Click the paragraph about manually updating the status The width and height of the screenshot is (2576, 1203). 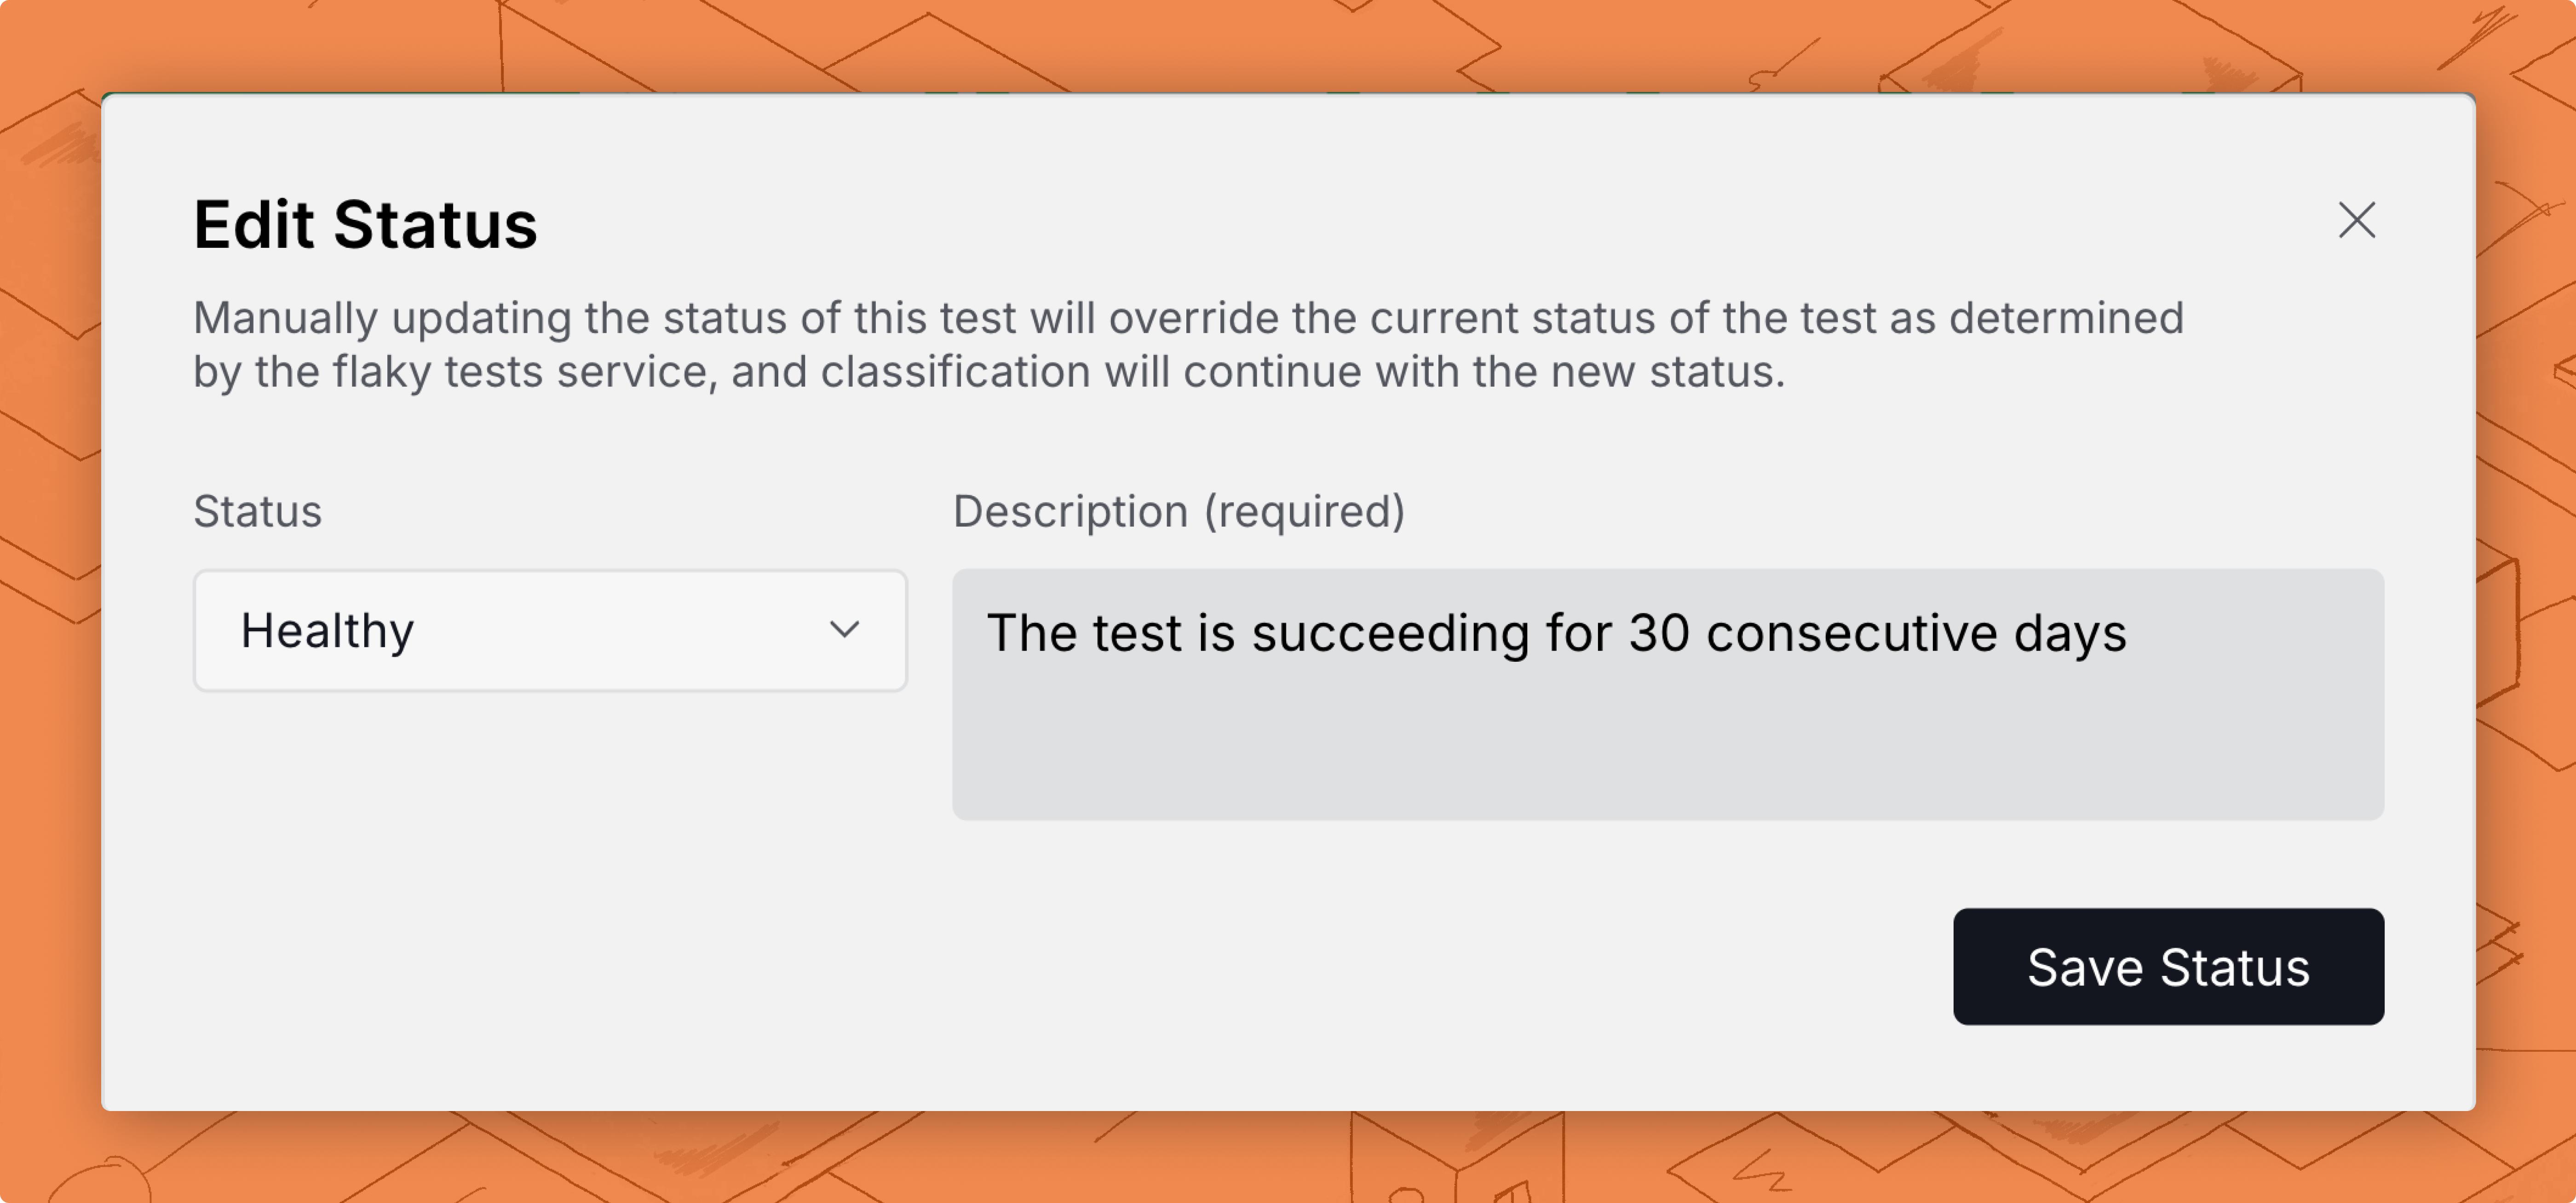(x=1188, y=345)
